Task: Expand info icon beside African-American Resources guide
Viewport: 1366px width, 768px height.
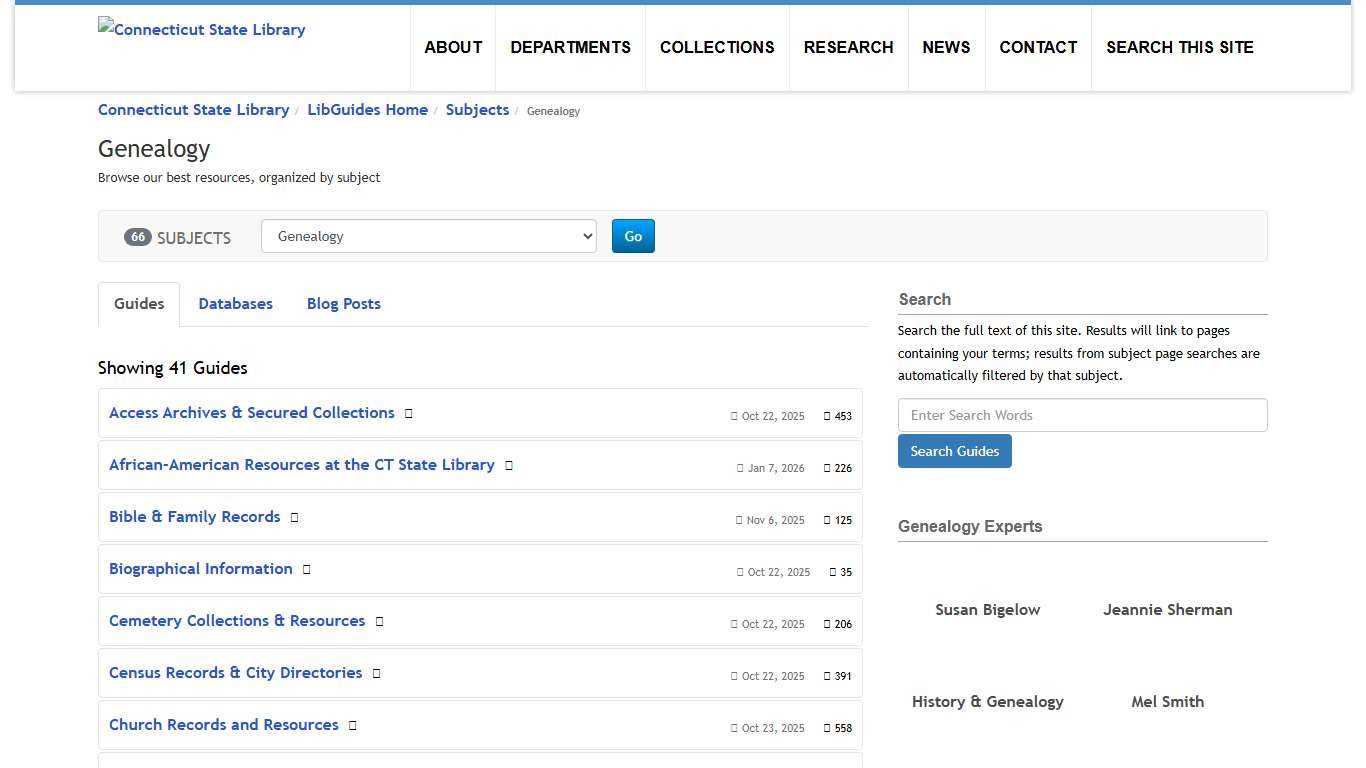Action: click(509, 465)
